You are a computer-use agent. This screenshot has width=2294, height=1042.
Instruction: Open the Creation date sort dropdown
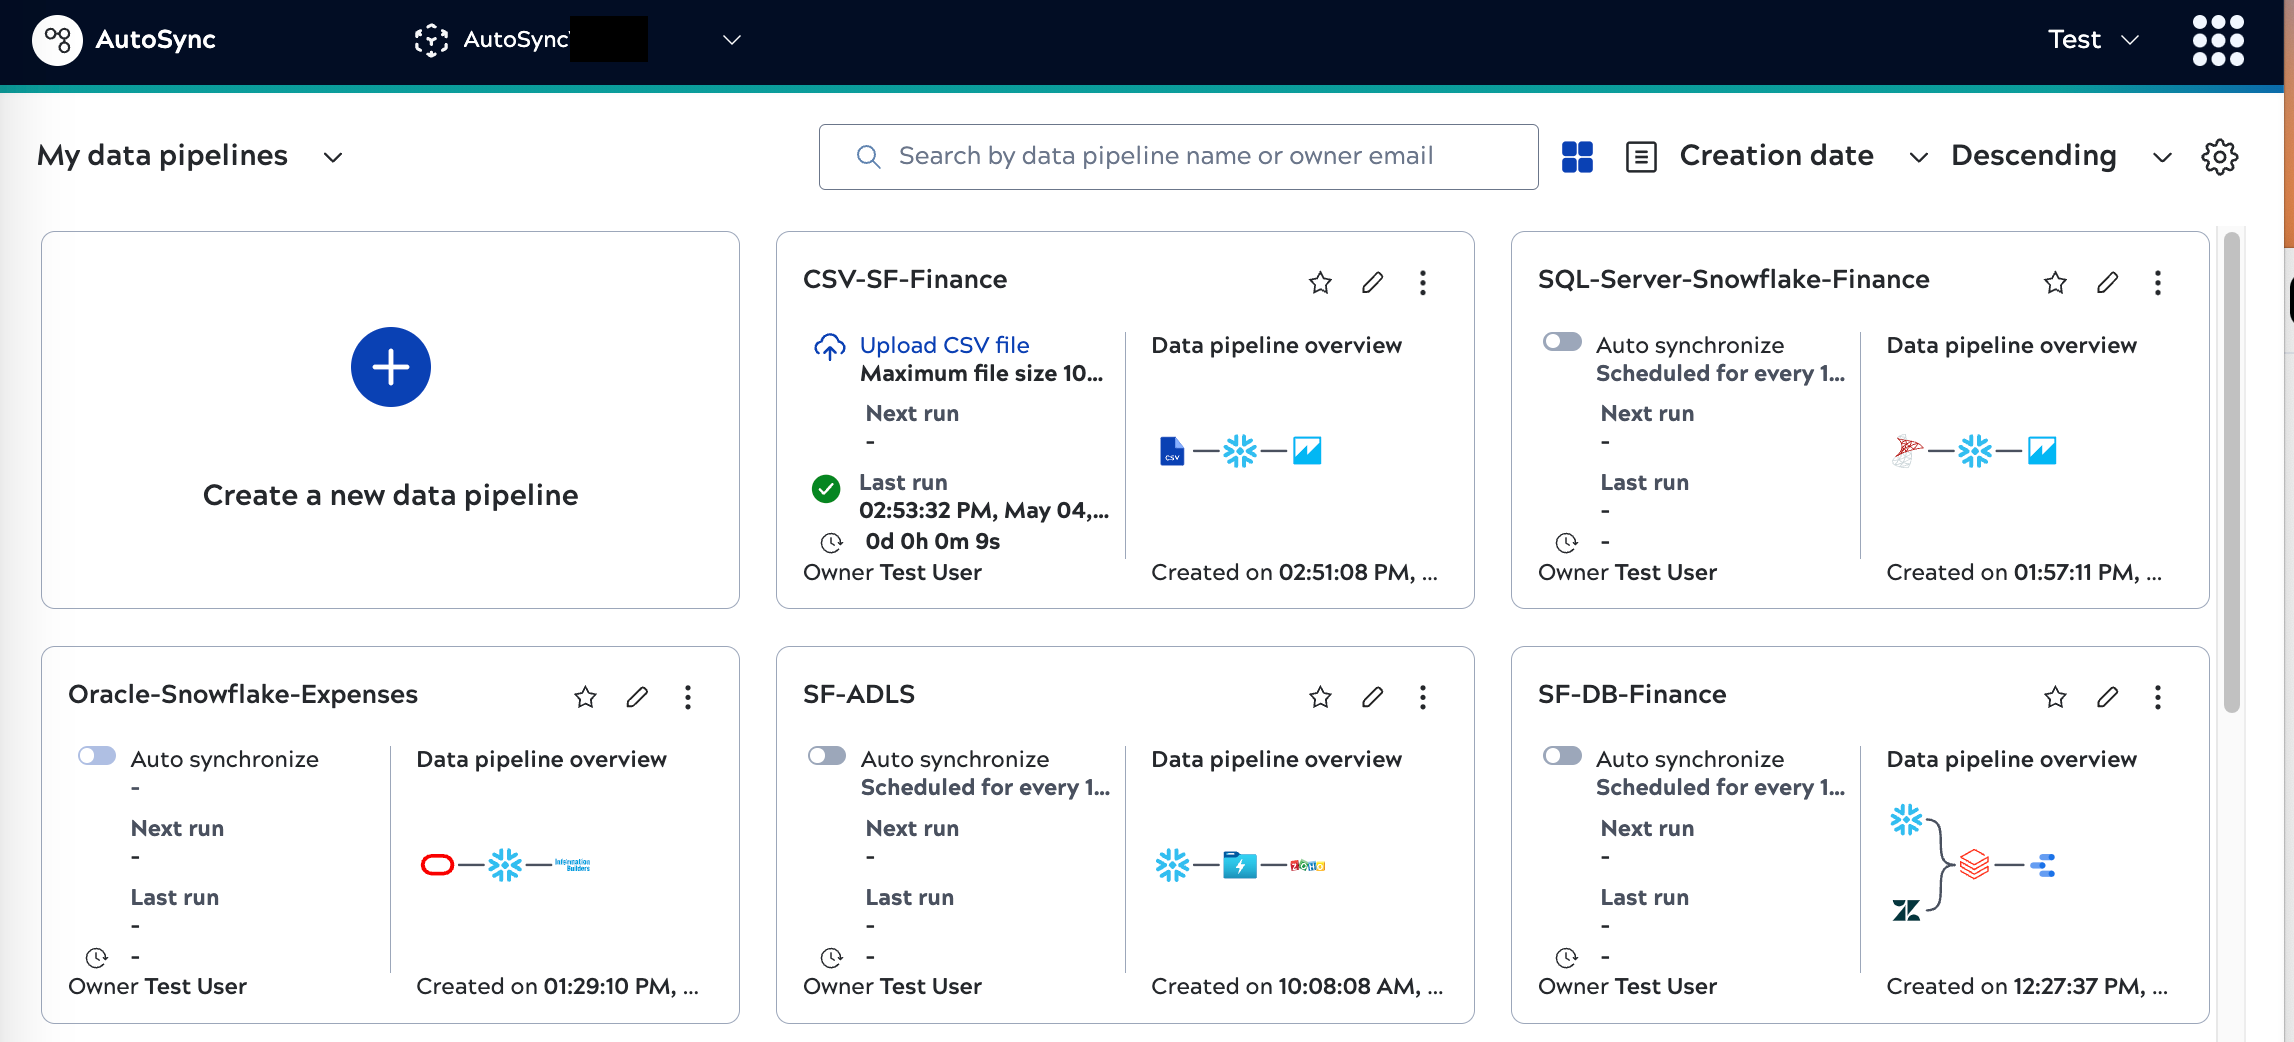coord(1918,157)
